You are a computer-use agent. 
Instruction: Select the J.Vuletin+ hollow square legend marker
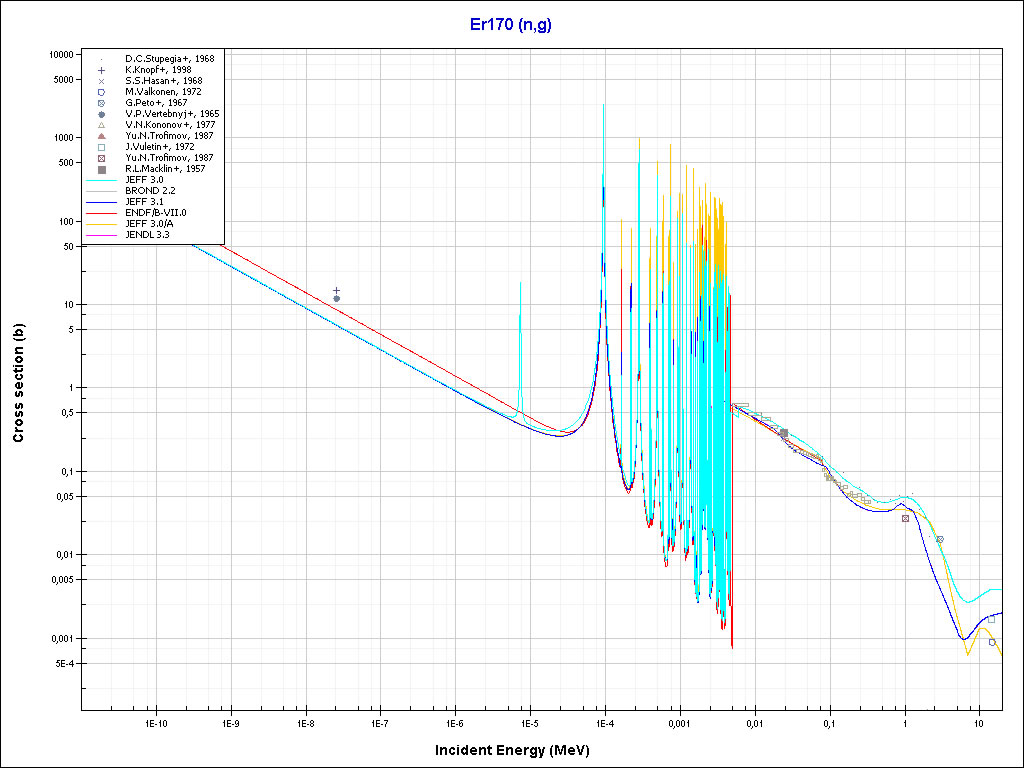coord(102,147)
